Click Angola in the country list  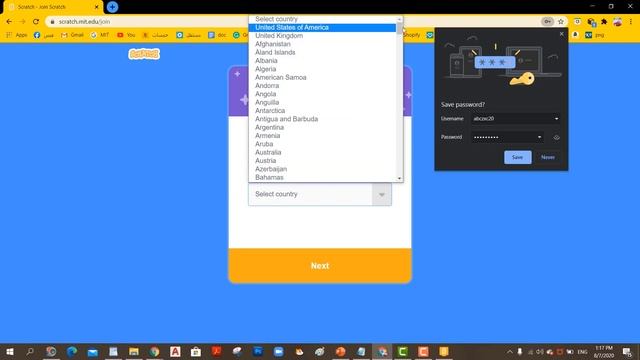[x=322, y=94]
